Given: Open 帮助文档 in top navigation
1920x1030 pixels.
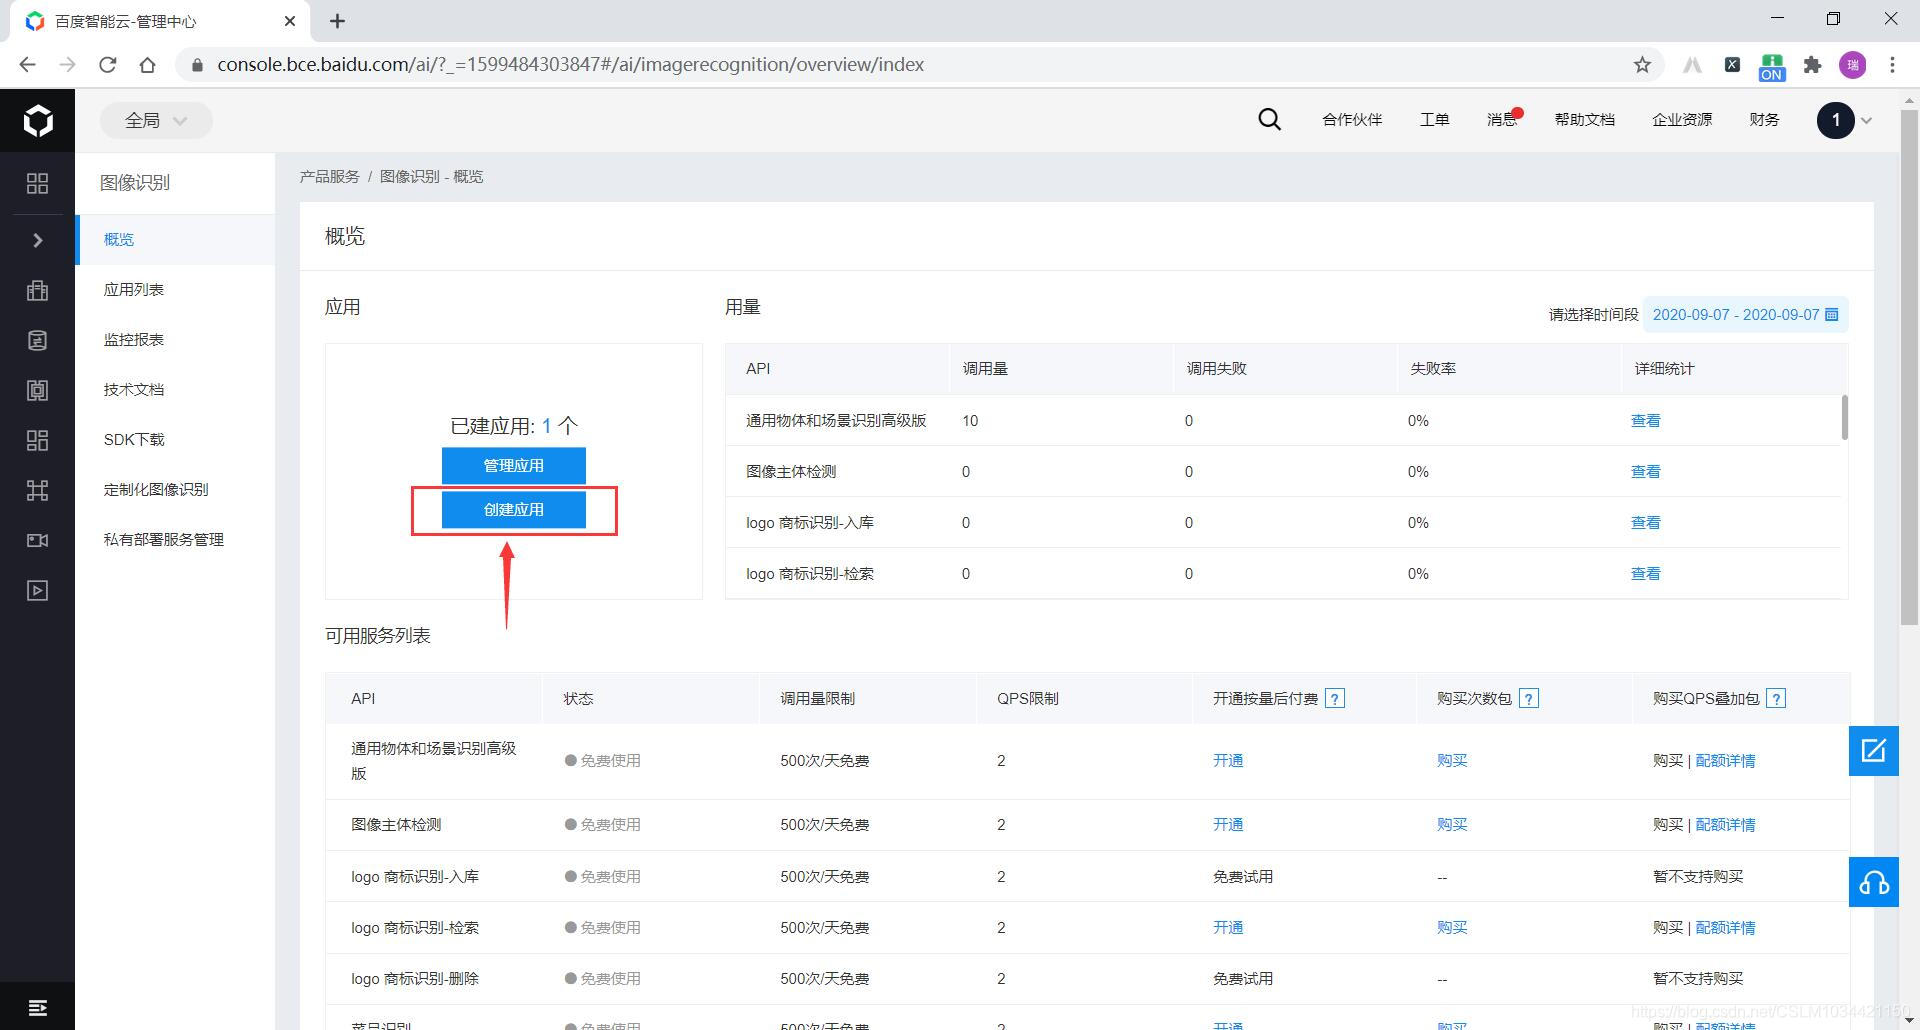Looking at the screenshot, I should [1584, 120].
